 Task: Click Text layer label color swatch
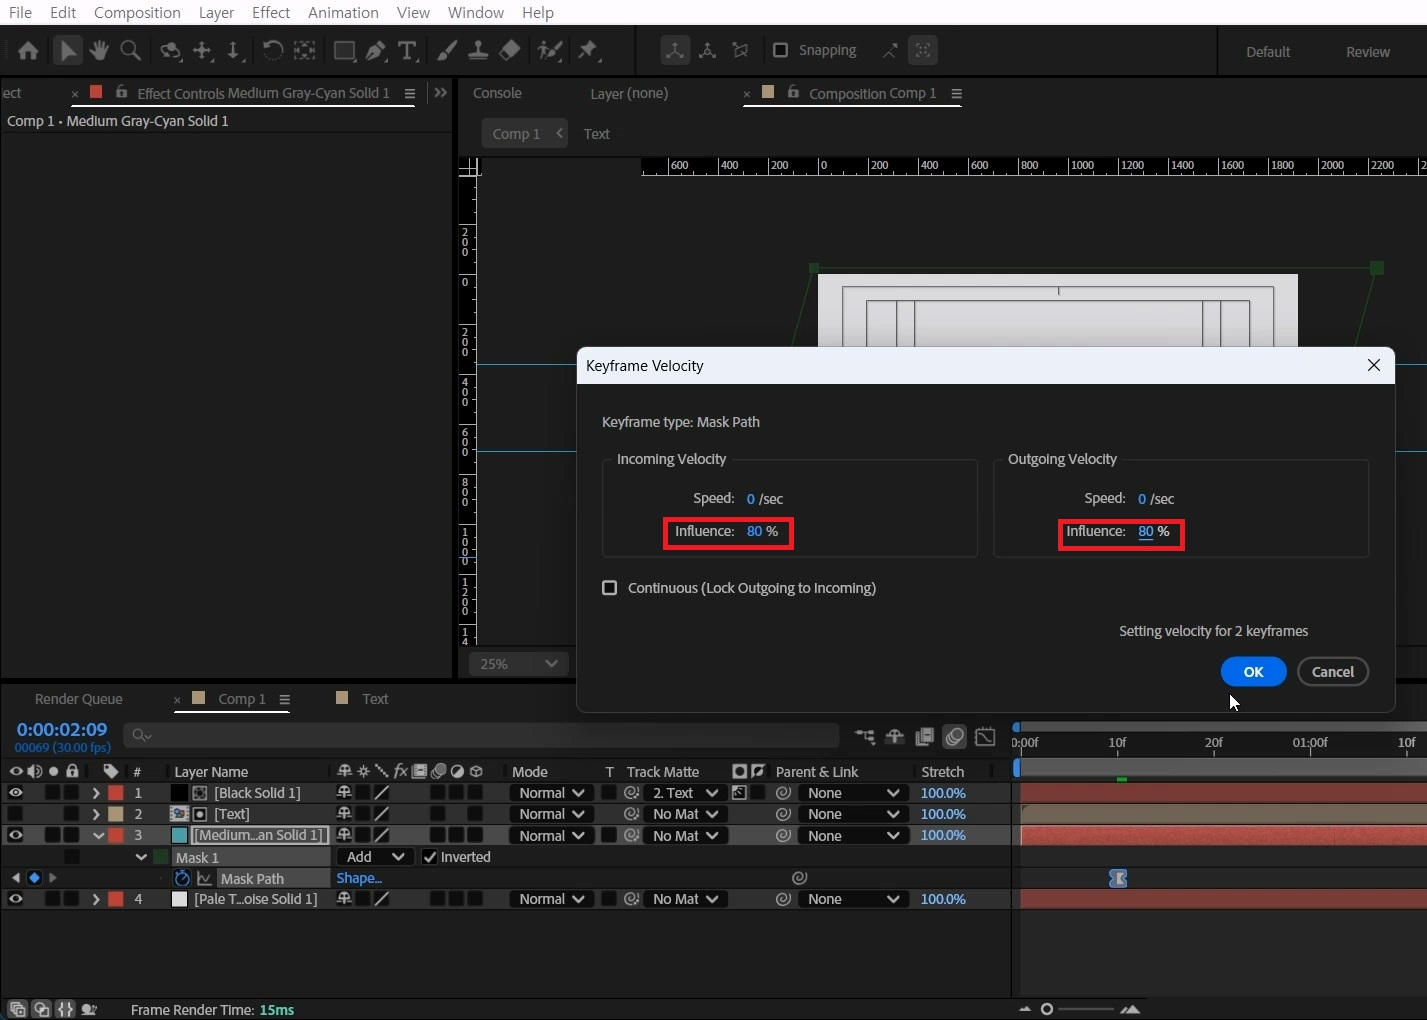point(116,814)
